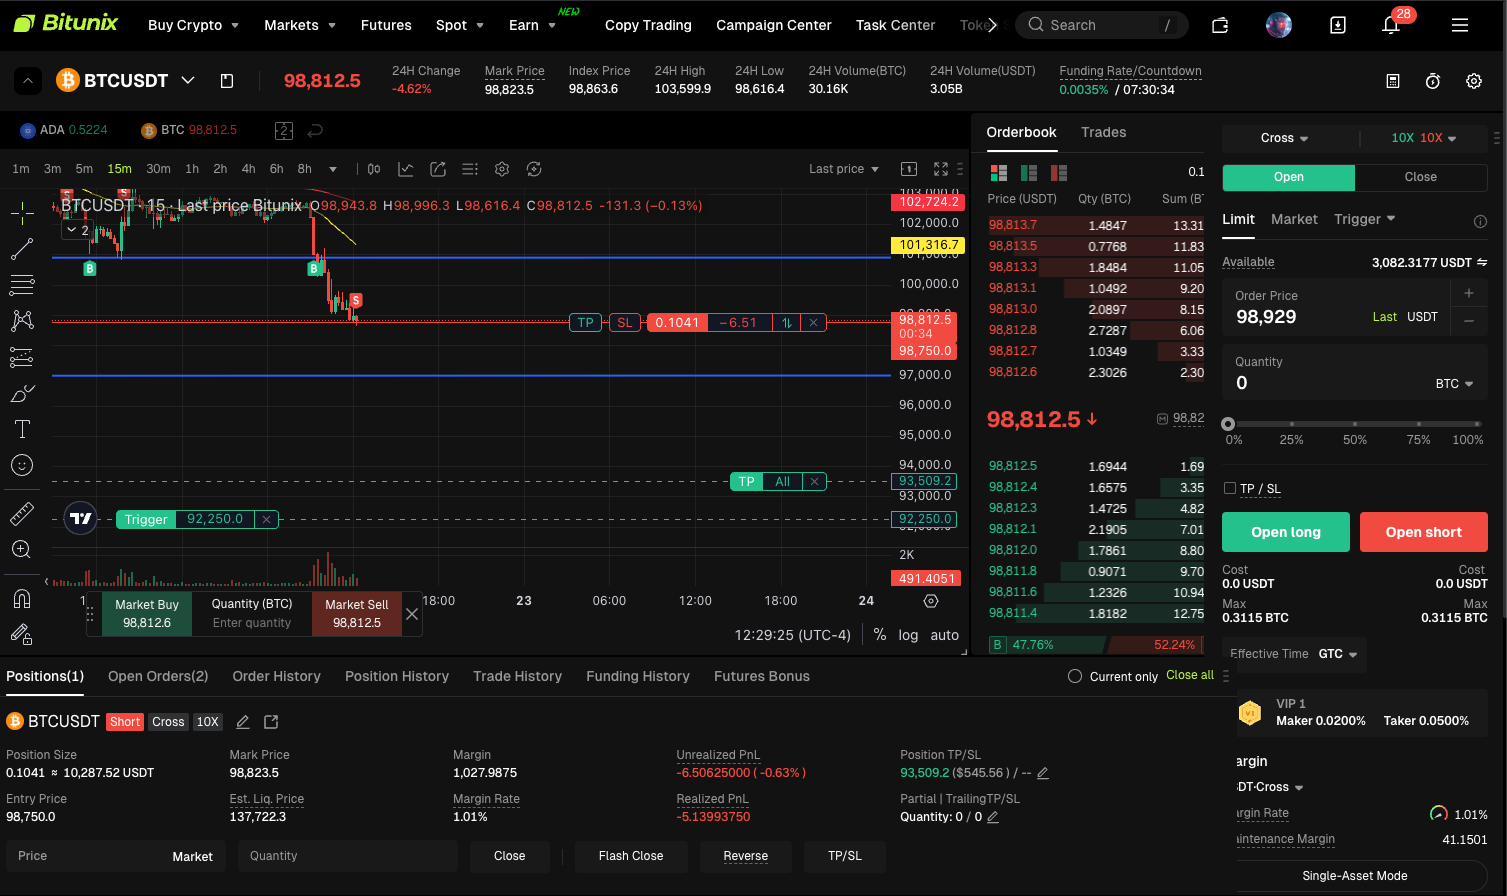Open the Last price dropdown
1507x896 pixels.
click(x=844, y=169)
